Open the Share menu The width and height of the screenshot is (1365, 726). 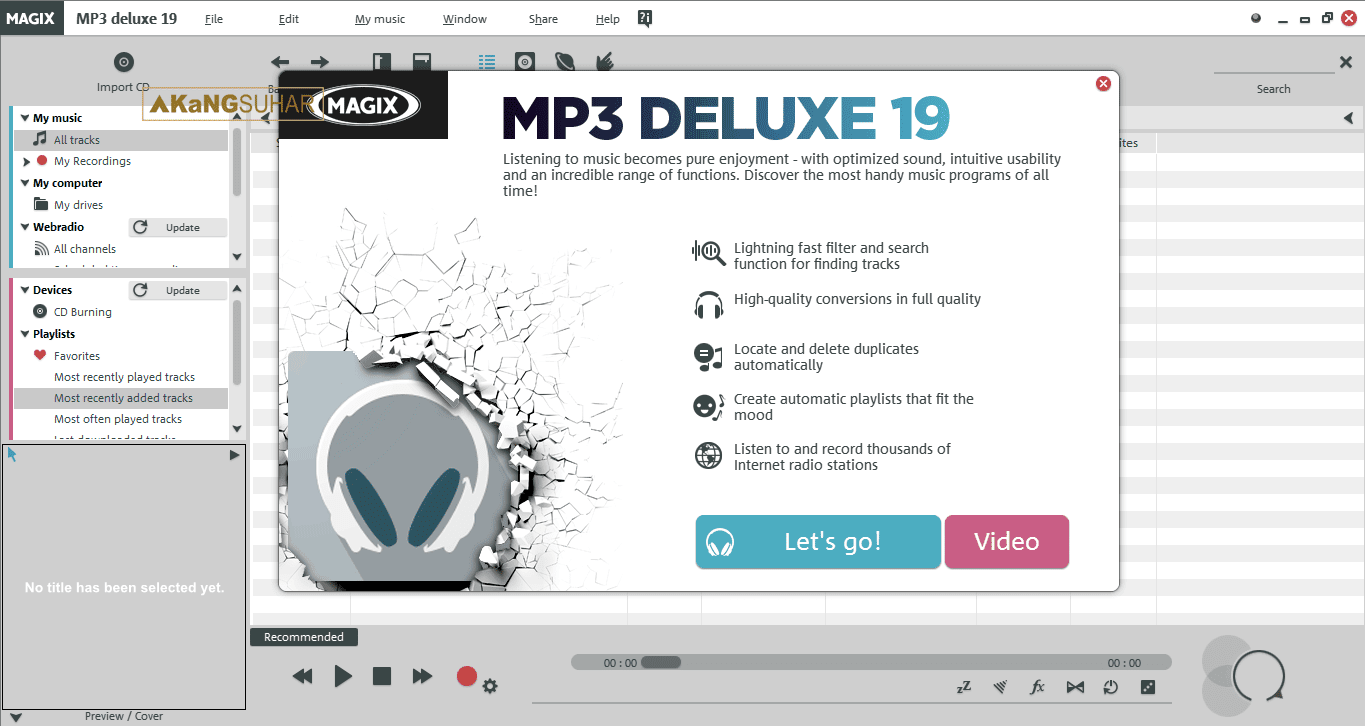click(544, 19)
